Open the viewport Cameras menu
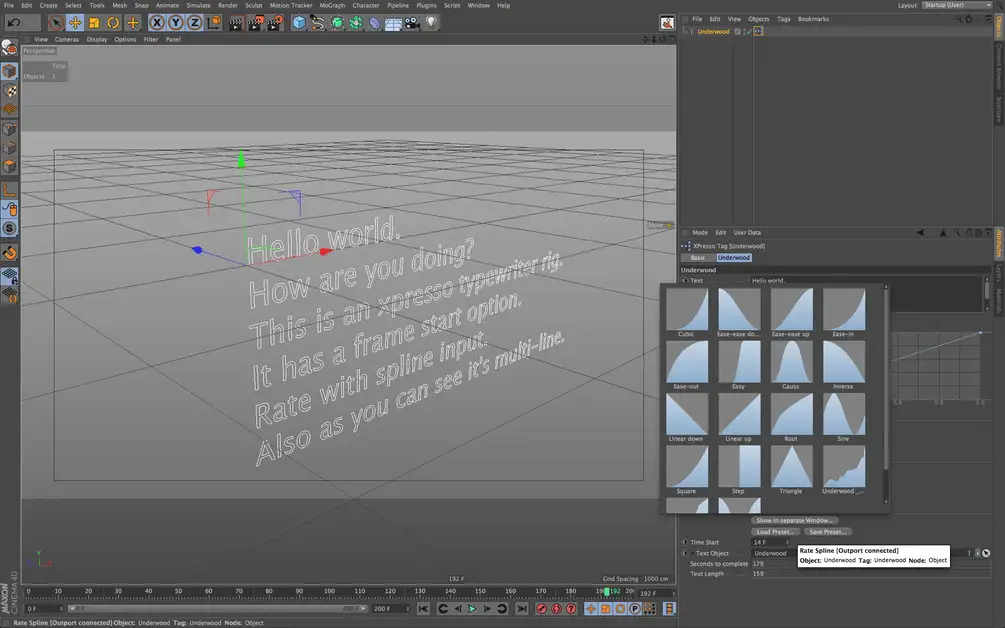This screenshot has height=628, width=1005. pos(67,40)
